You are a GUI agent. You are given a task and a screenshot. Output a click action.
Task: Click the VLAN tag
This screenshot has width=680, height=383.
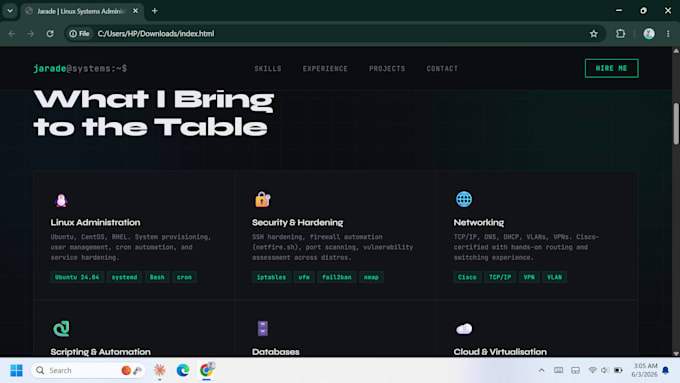click(554, 277)
